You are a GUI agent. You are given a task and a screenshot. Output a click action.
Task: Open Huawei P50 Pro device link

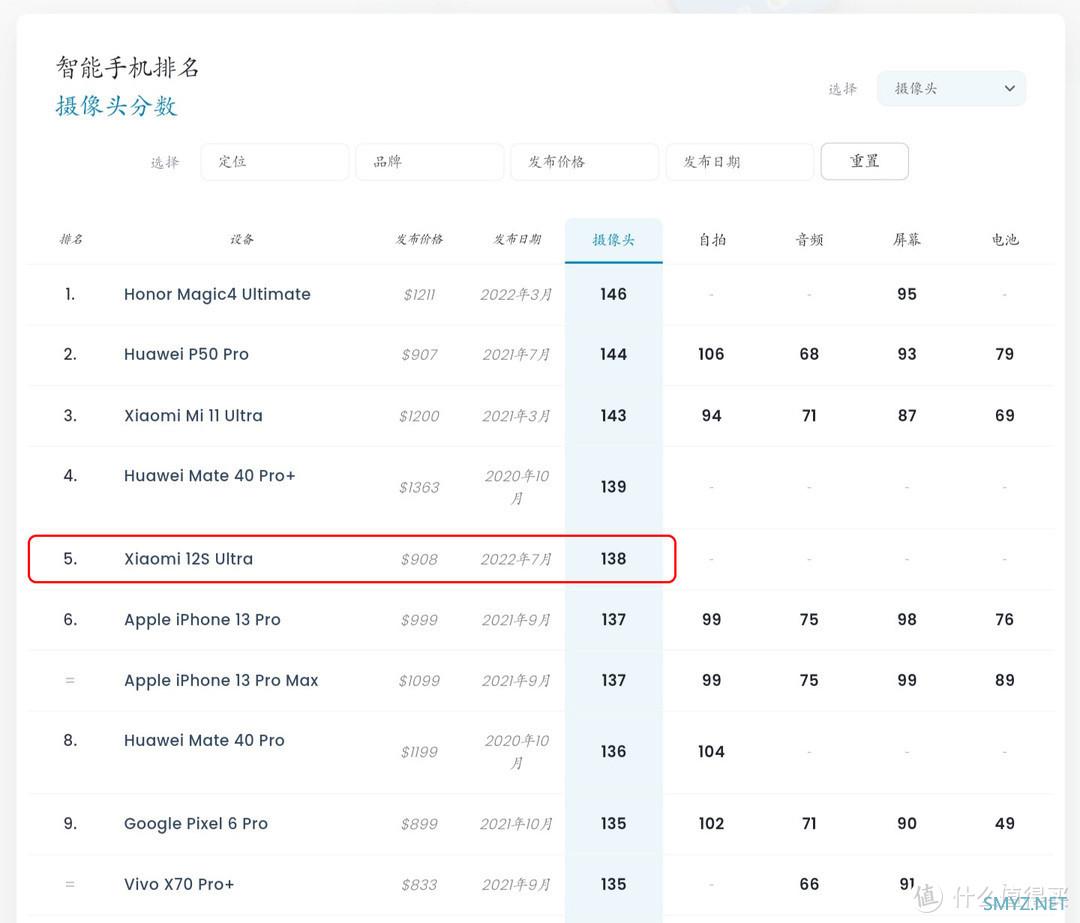point(186,354)
